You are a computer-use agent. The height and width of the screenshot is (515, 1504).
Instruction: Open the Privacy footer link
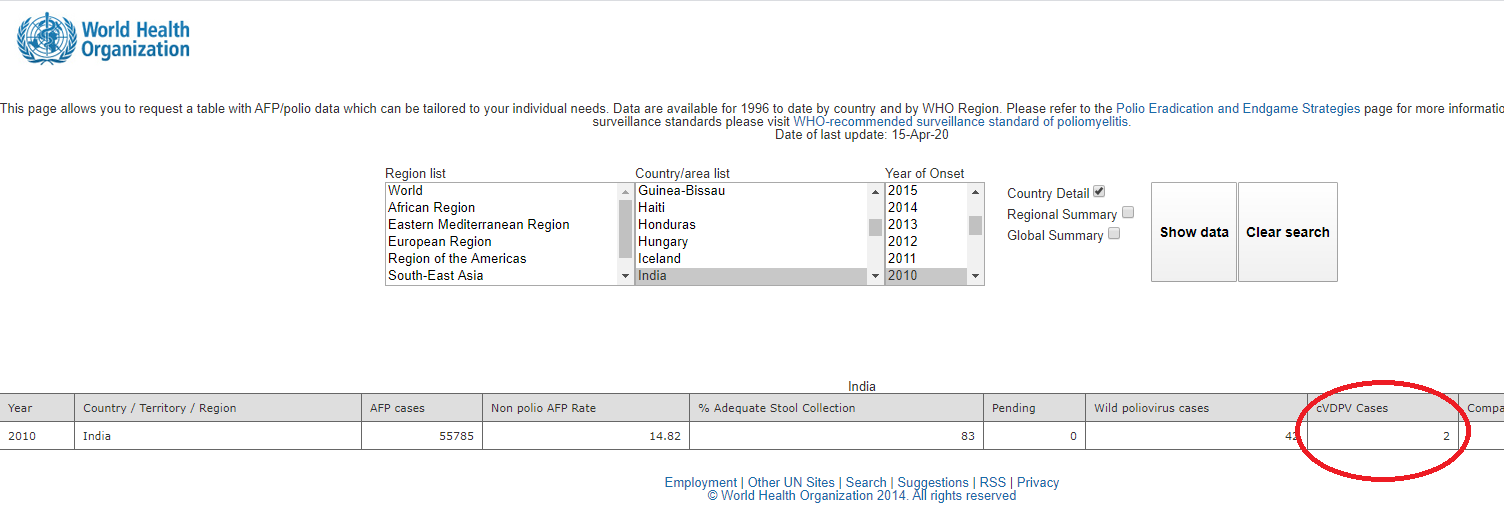point(1038,483)
